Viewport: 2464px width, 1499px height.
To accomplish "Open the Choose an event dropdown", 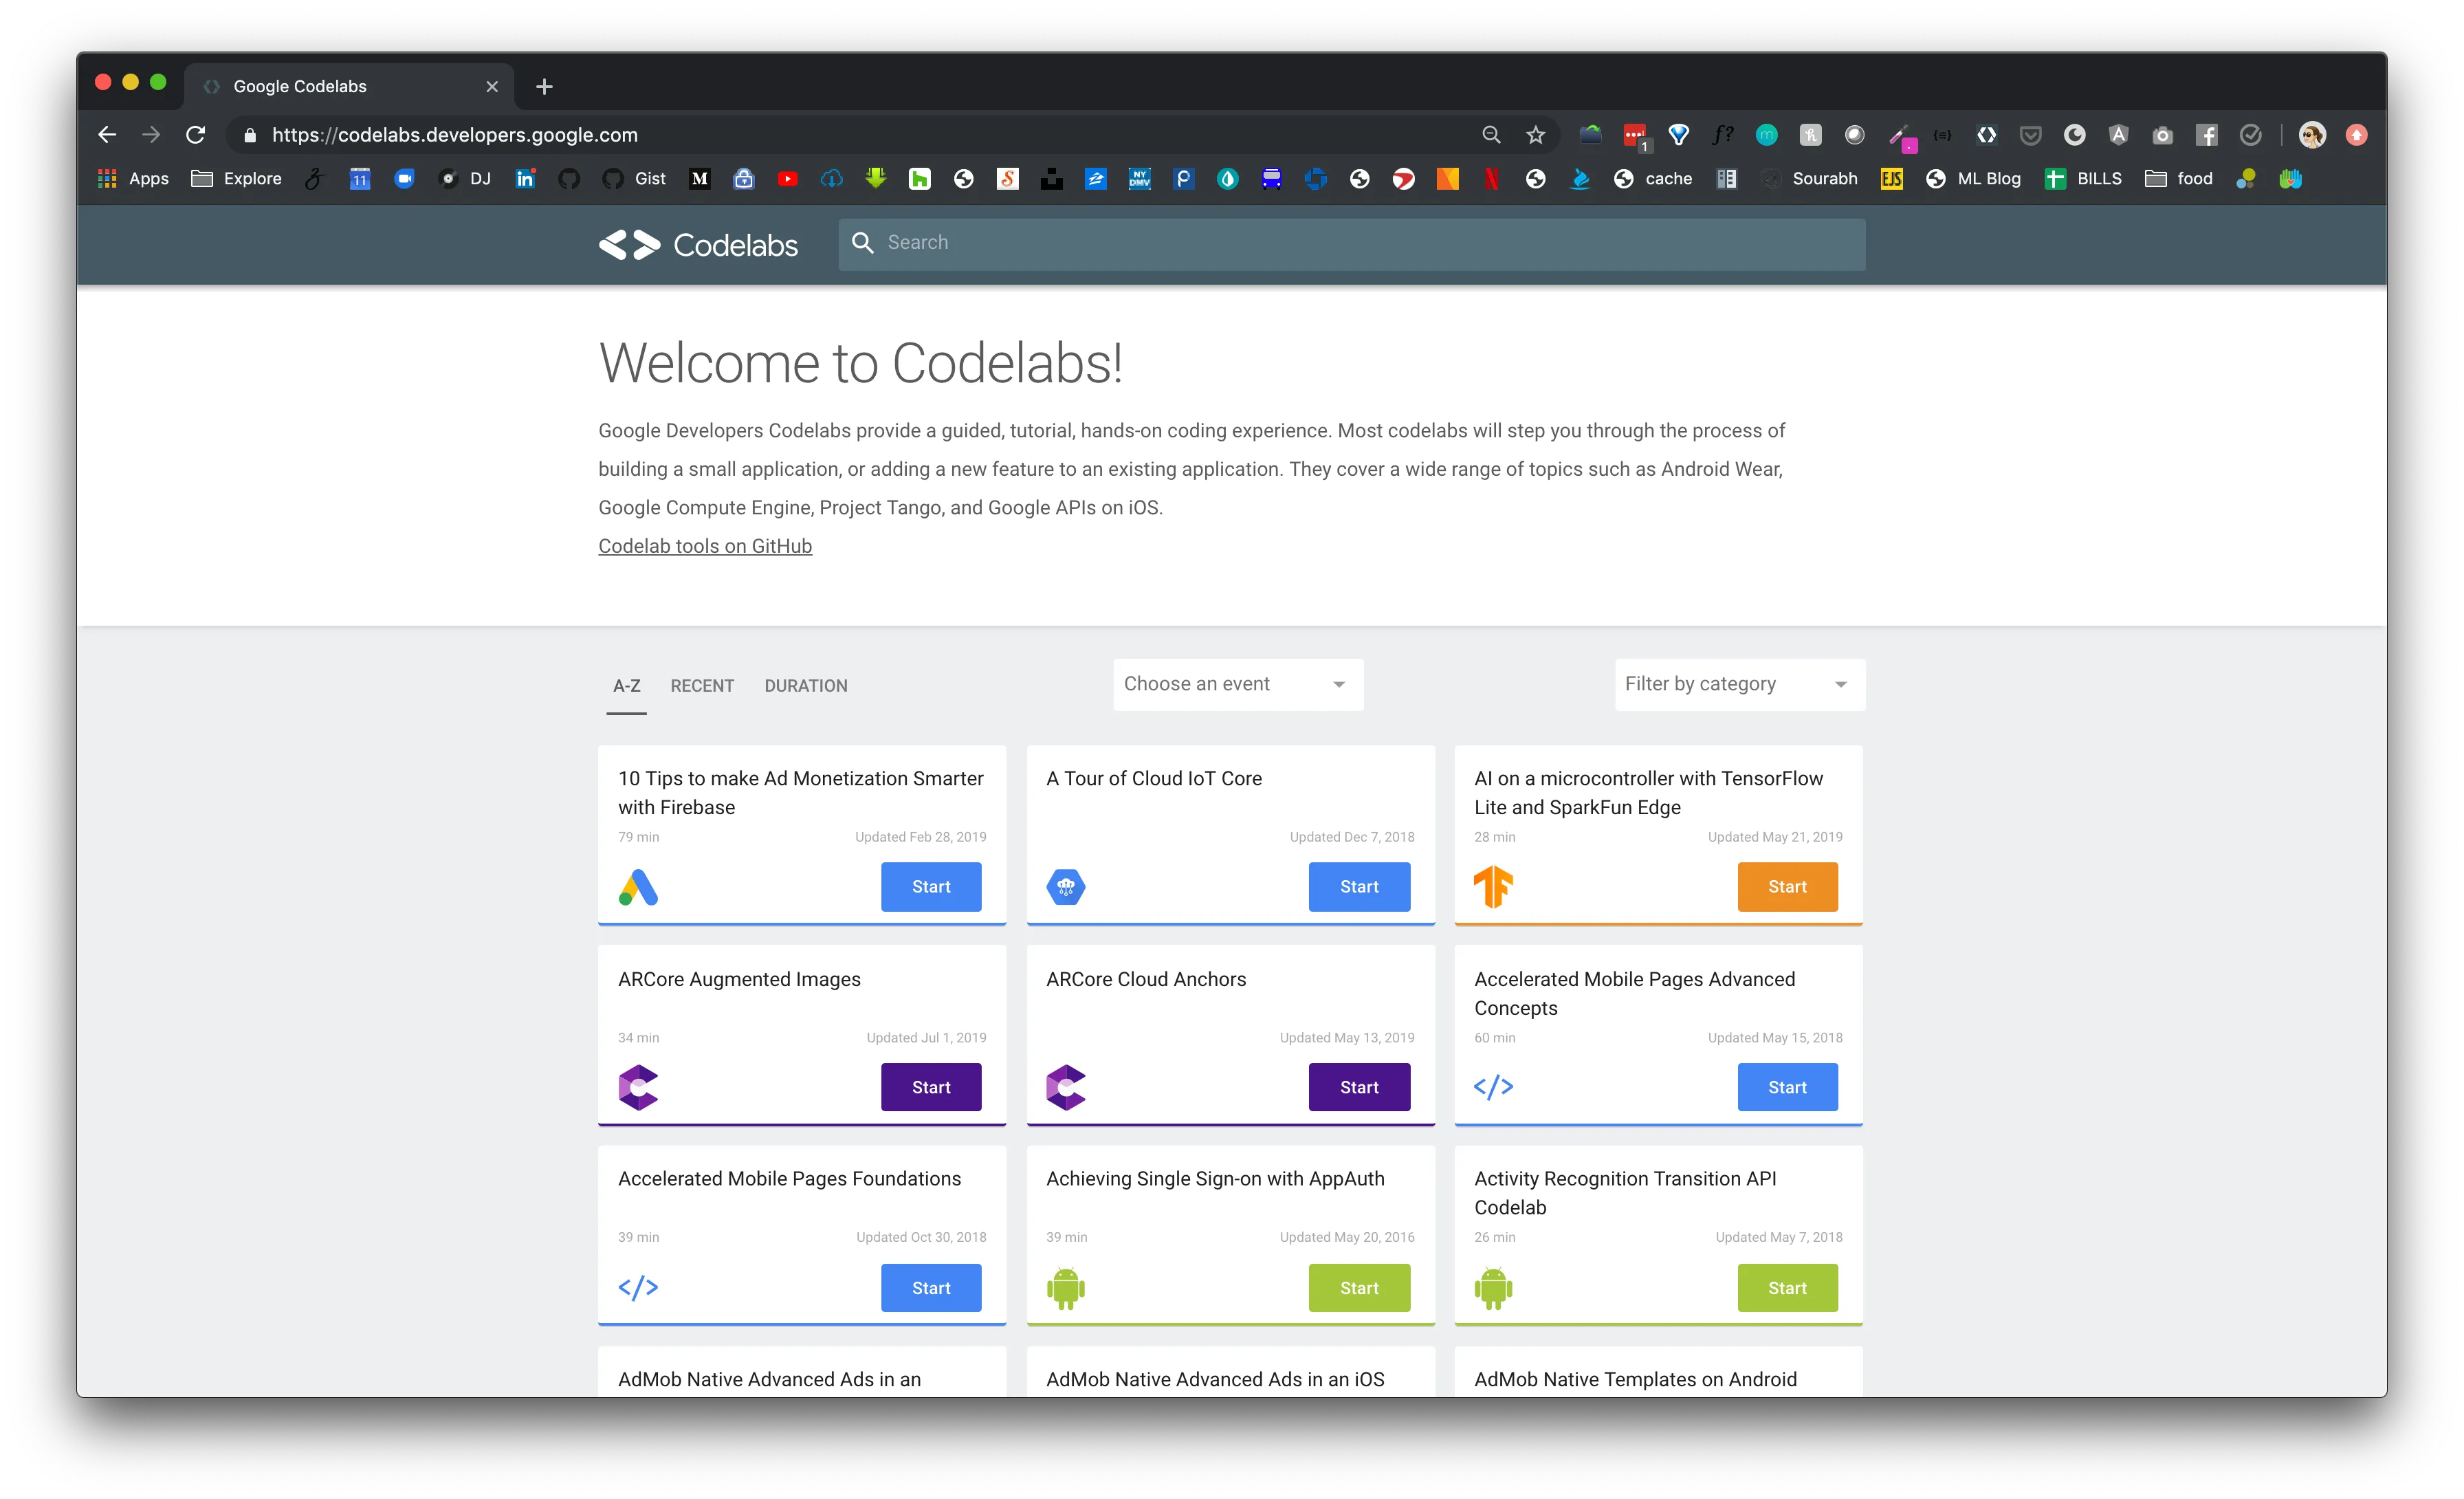I will pyautogui.click(x=1237, y=685).
